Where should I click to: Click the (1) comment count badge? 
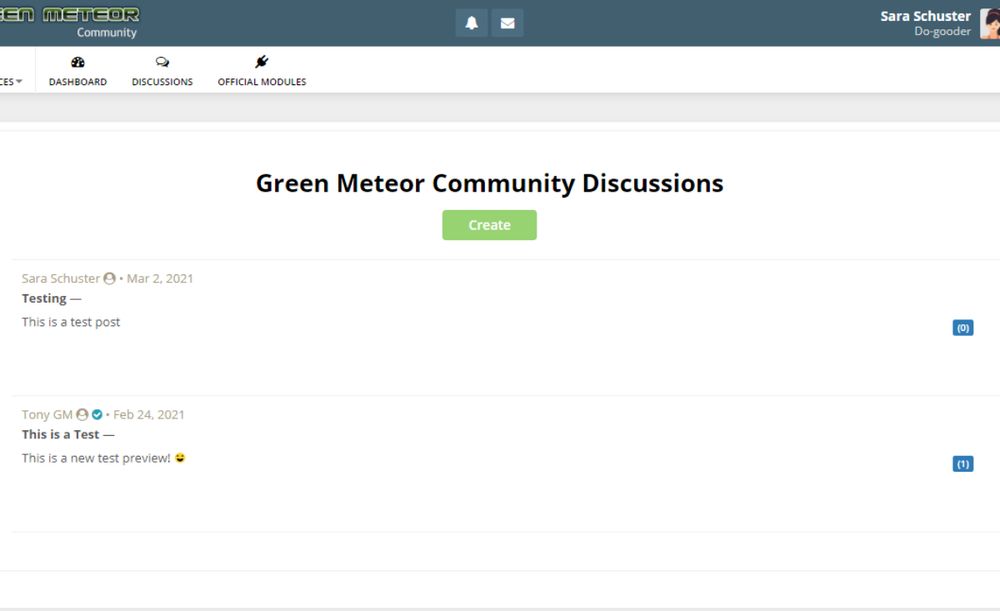coord(962,464)
